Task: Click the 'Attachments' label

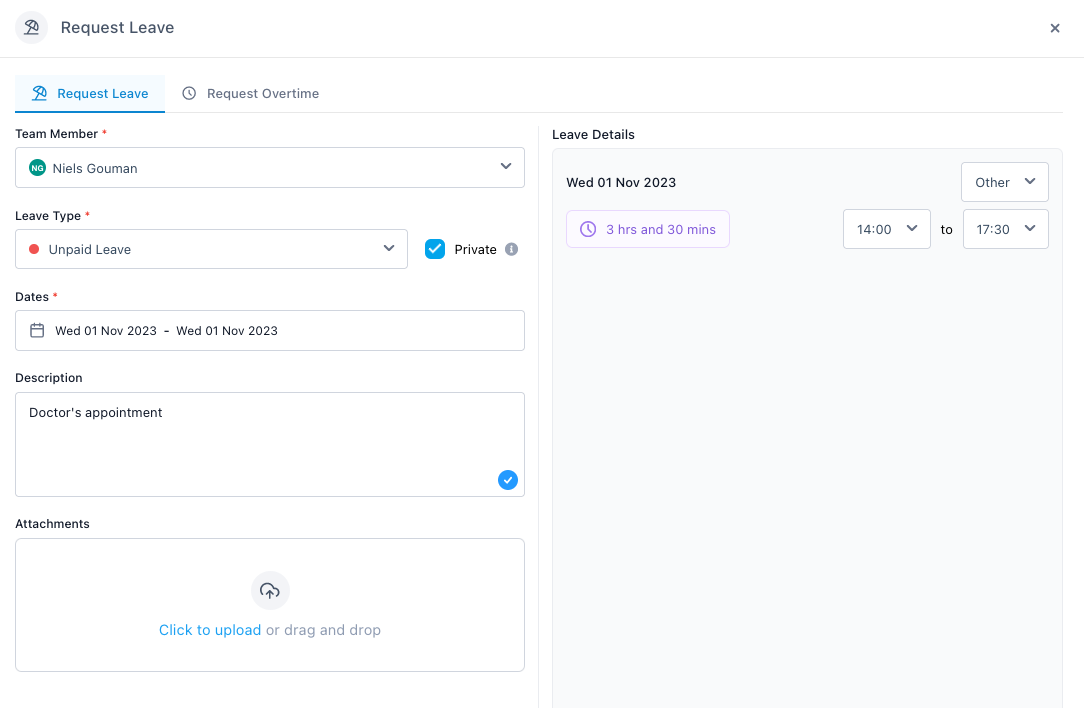Action: (x=53, y=523)
